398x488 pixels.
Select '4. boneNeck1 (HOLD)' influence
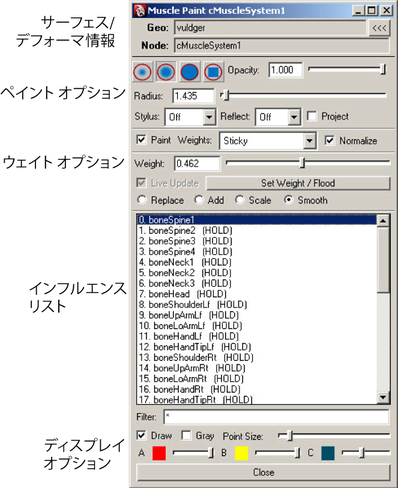click(x=257, y=262)
